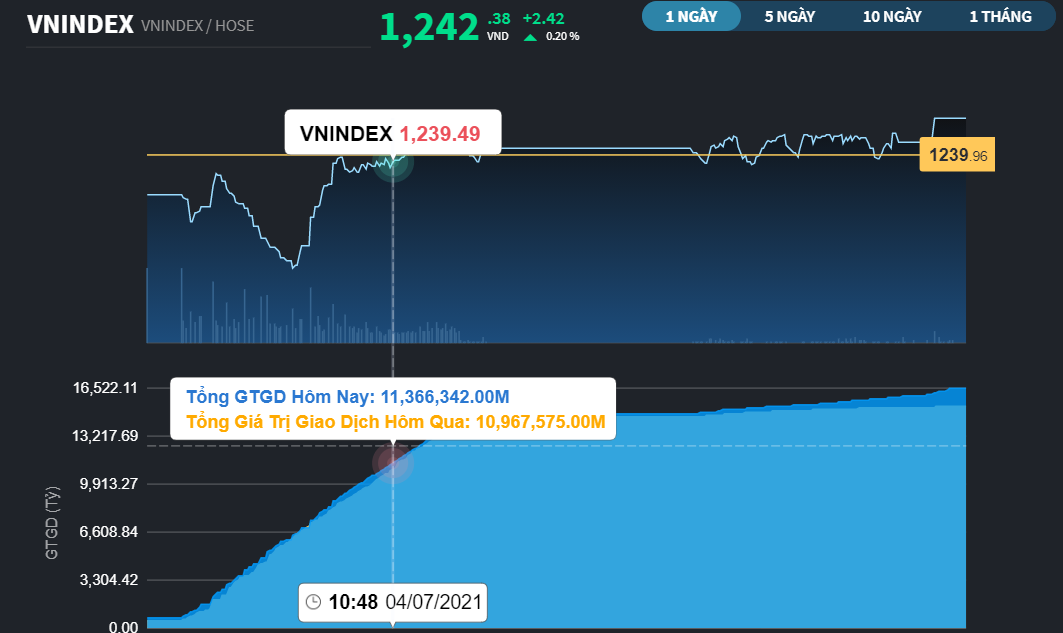Click the 6,608.84 axis label

pos(108,532)
